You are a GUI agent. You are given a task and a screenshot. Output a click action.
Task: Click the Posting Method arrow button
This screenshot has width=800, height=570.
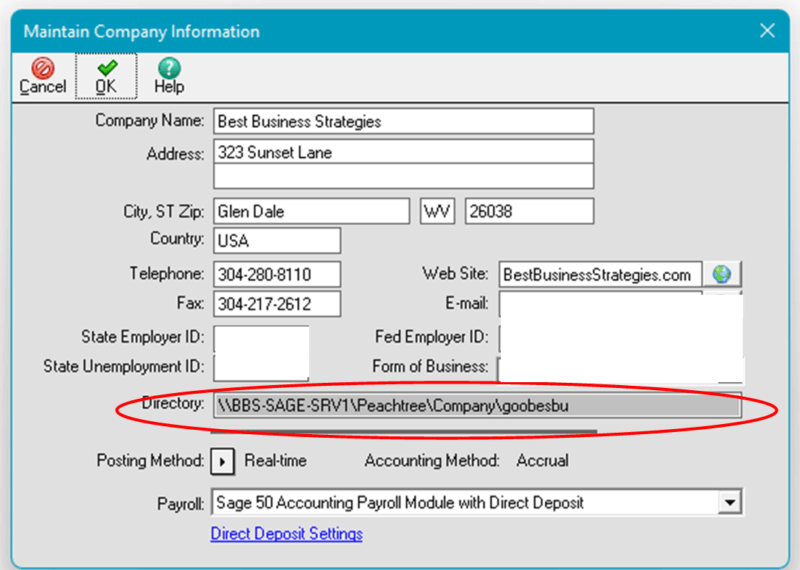coord(224,461)
